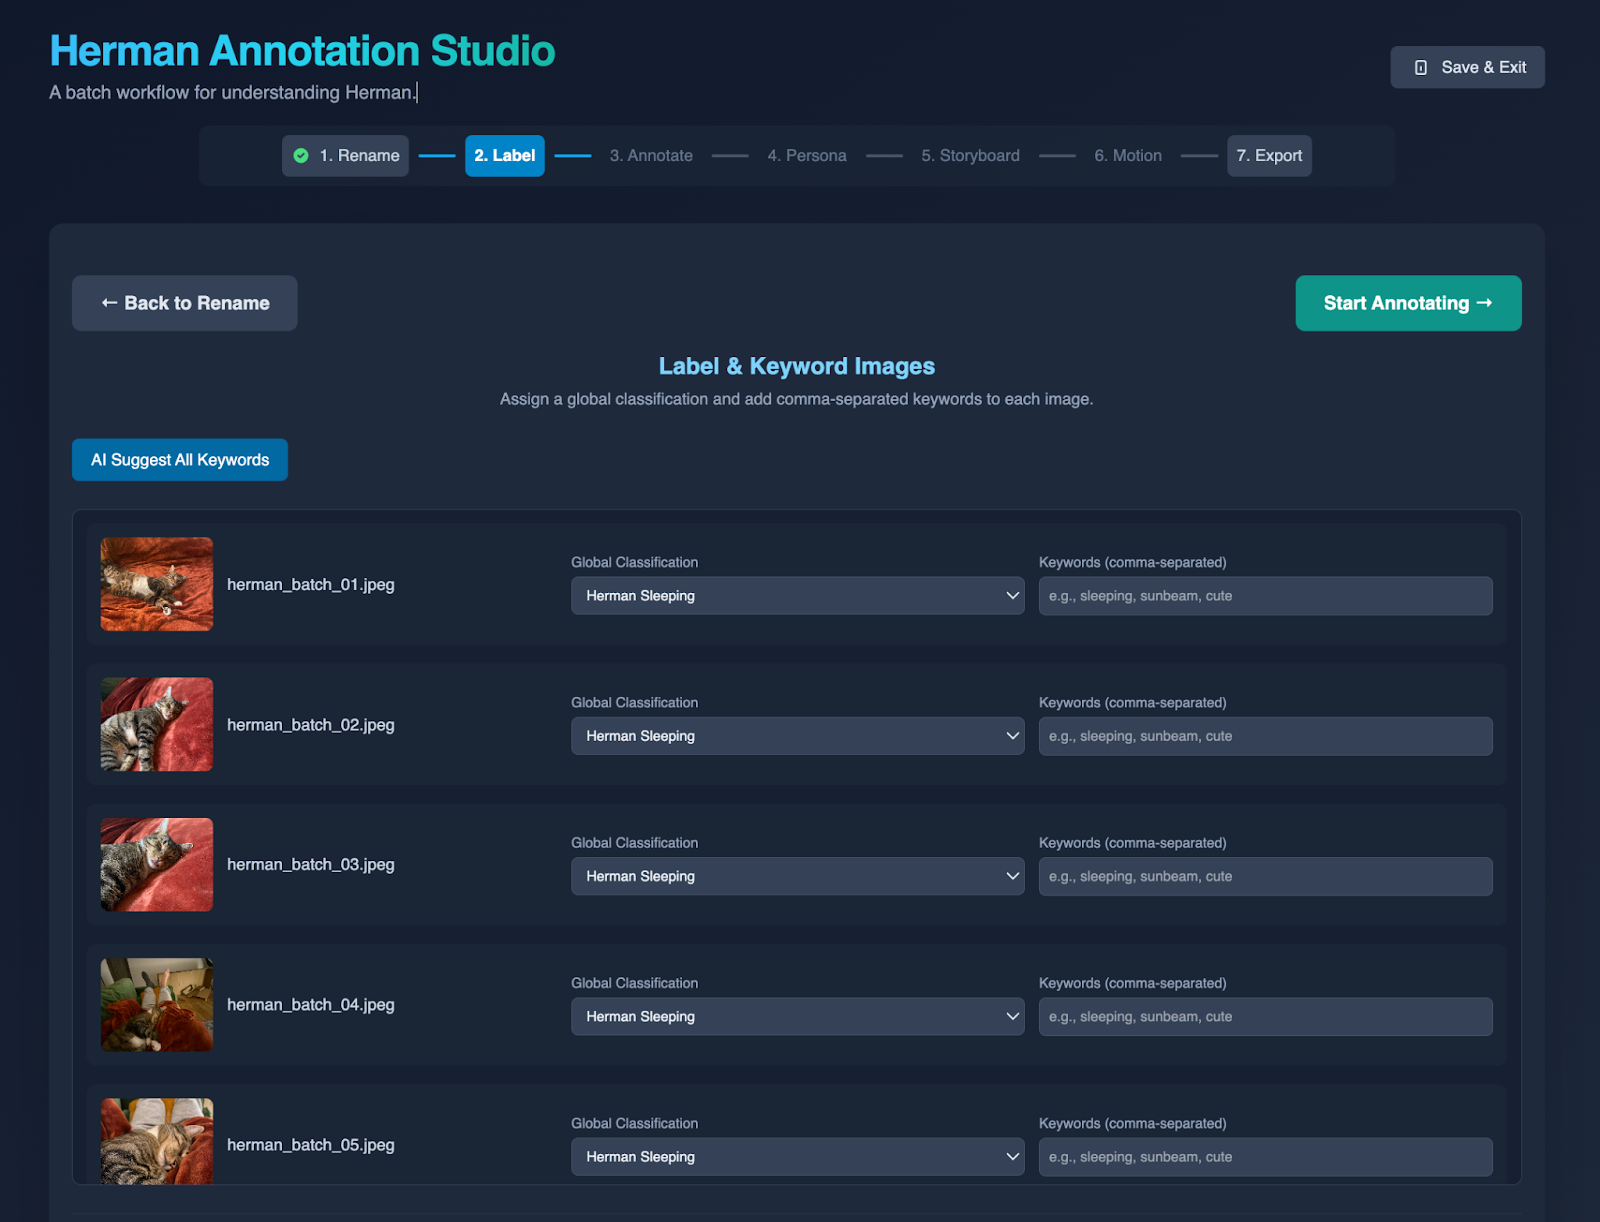Click the herman_batch_02.jpeg cat thumbnail

coord(157,724)
